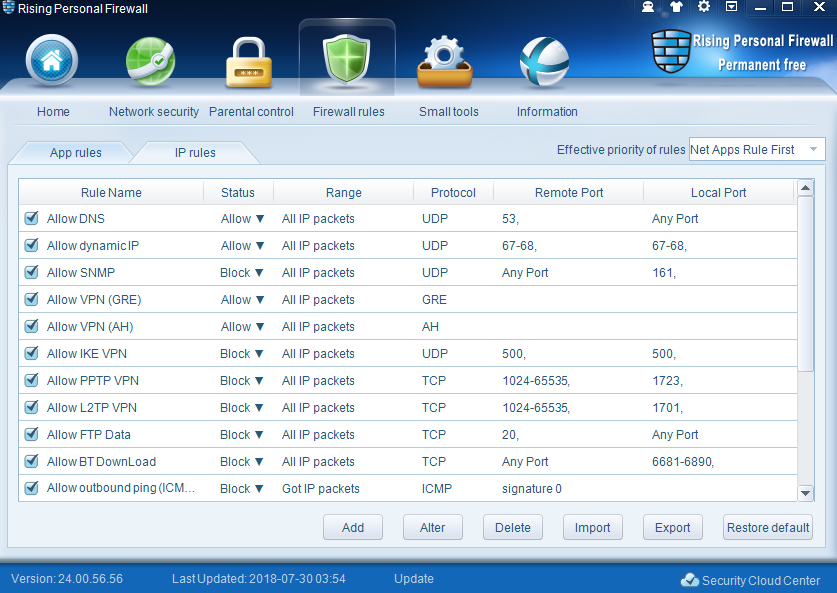Toggle the Allow outbound ping checkbox
This screenshot has height=593, width=837.
(31, 488)
